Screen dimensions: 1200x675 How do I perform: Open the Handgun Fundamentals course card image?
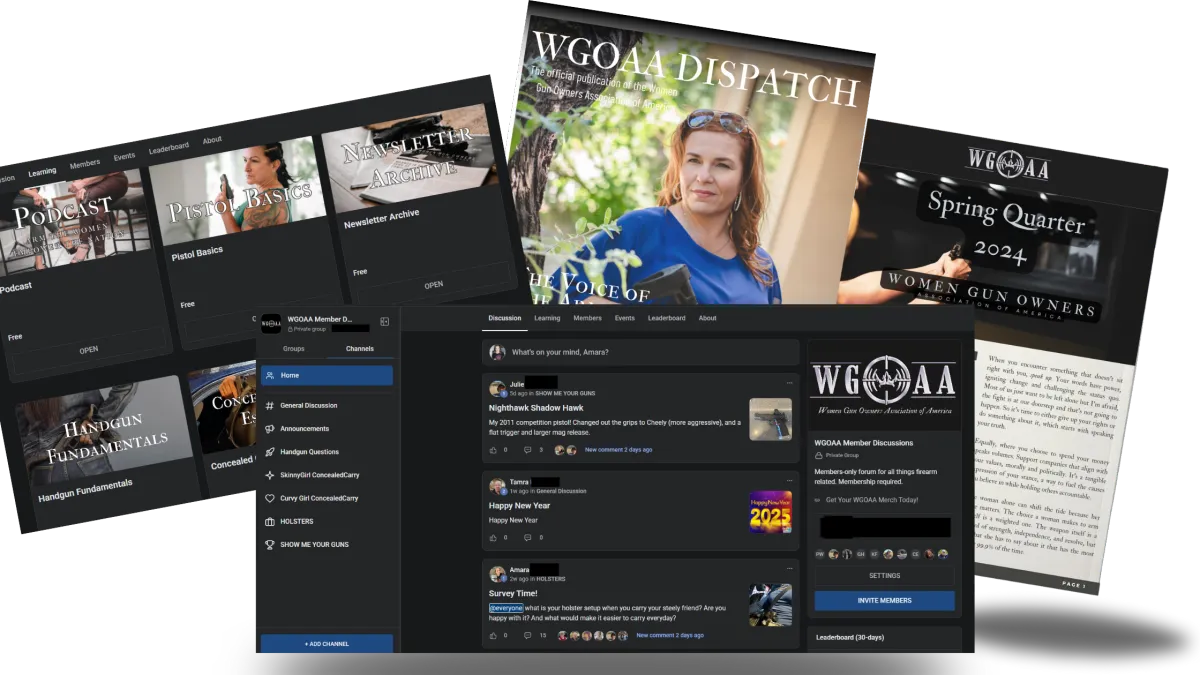point(105,436)
